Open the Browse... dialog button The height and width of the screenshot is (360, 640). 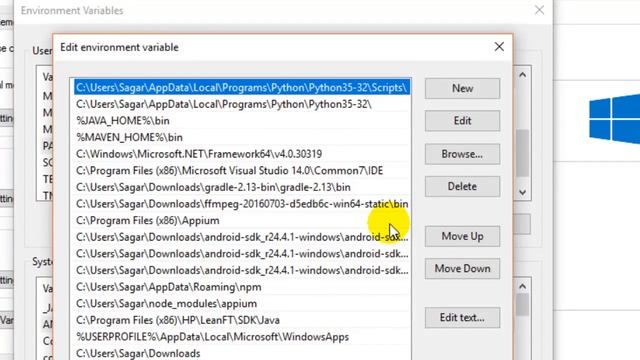[x=462, y=154]
